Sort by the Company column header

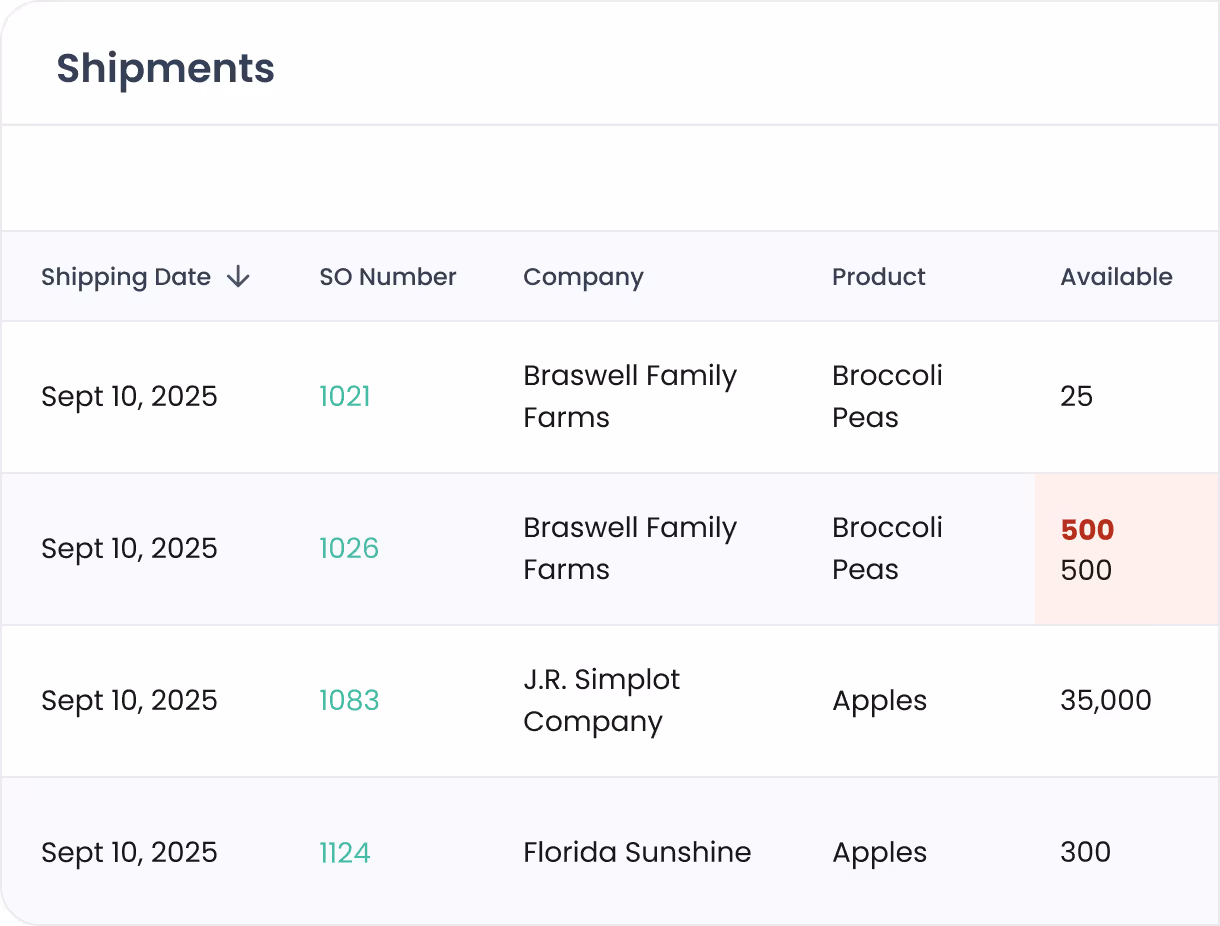tap(583, 277)
